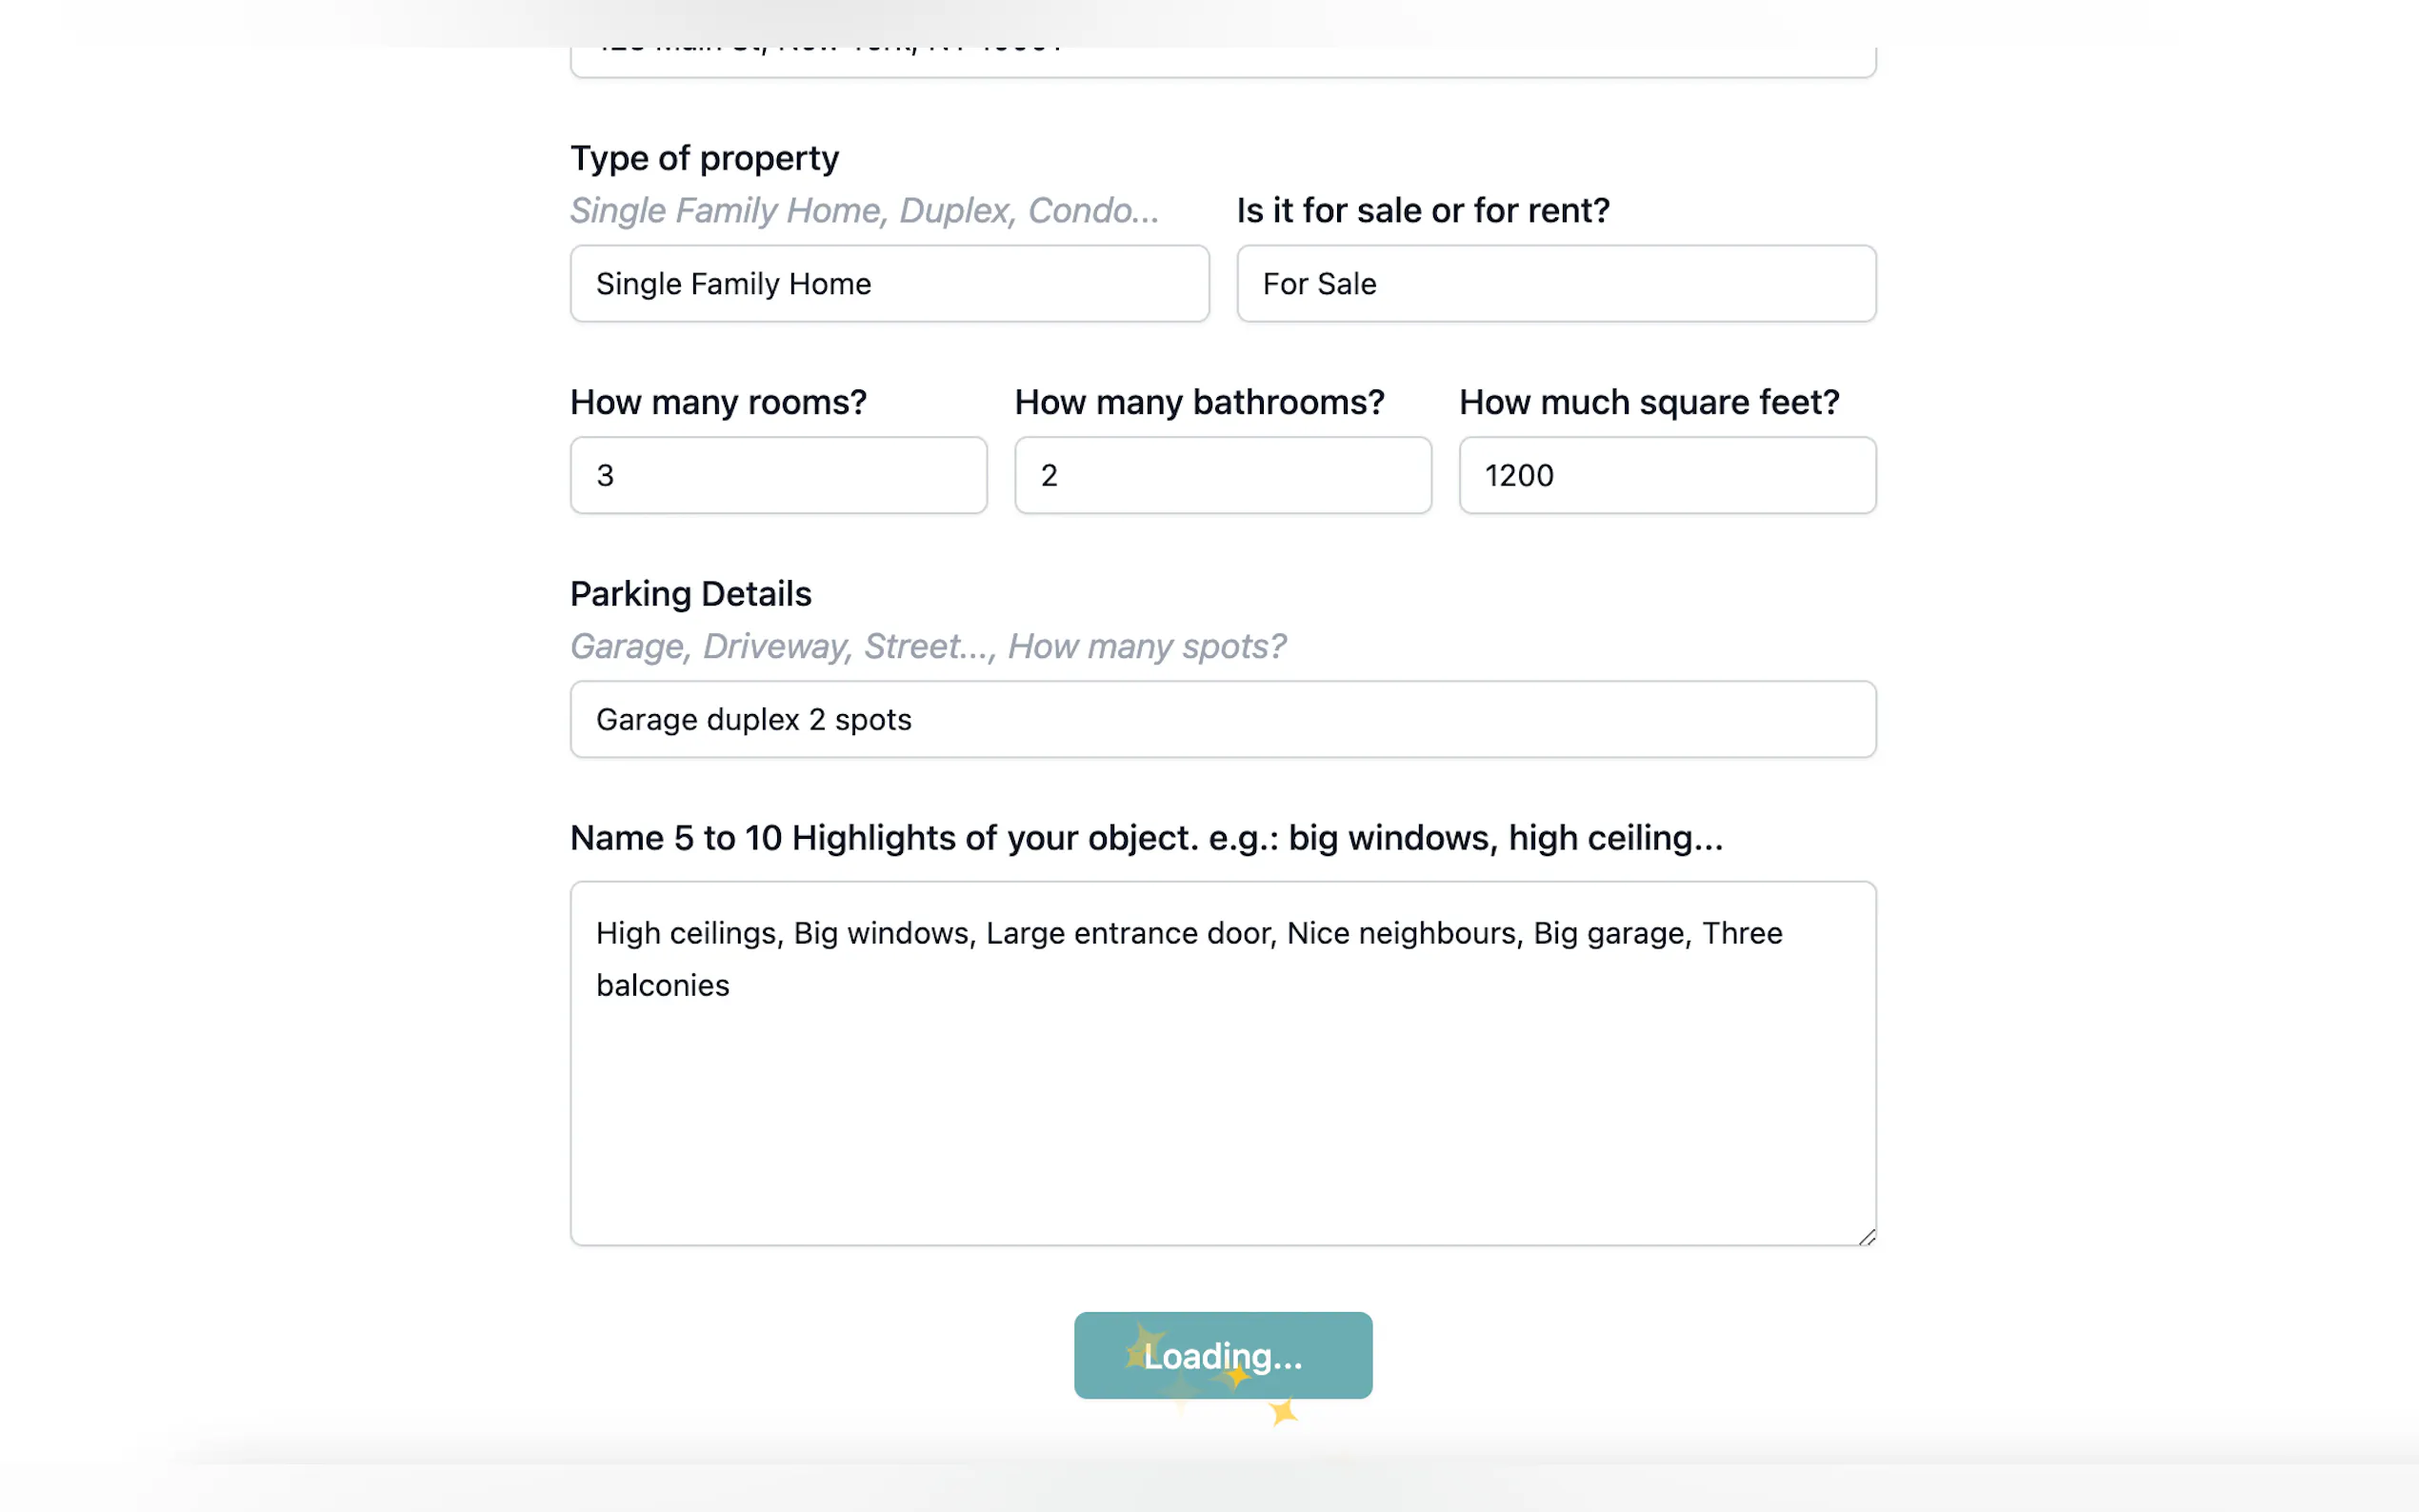Click the 'How many rooms?' label
Image resolution: width=2419 pixels, height=1512 pixels.
[x=718, y=402]
